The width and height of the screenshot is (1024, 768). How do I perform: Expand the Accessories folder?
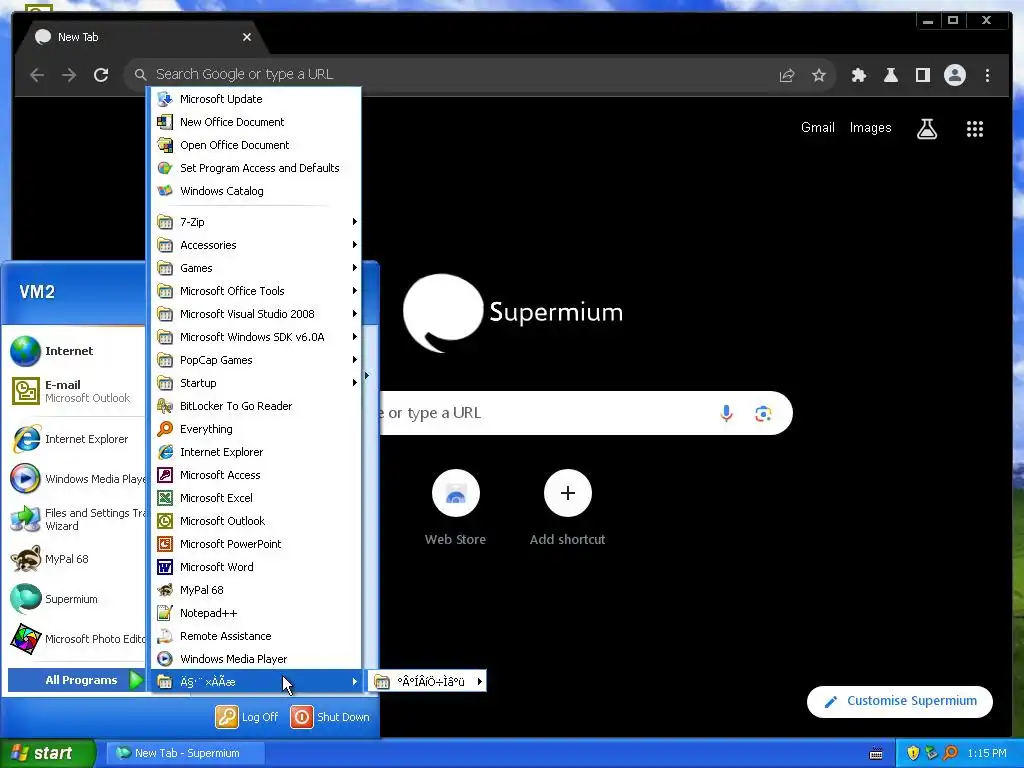click(x=256, y=245)
